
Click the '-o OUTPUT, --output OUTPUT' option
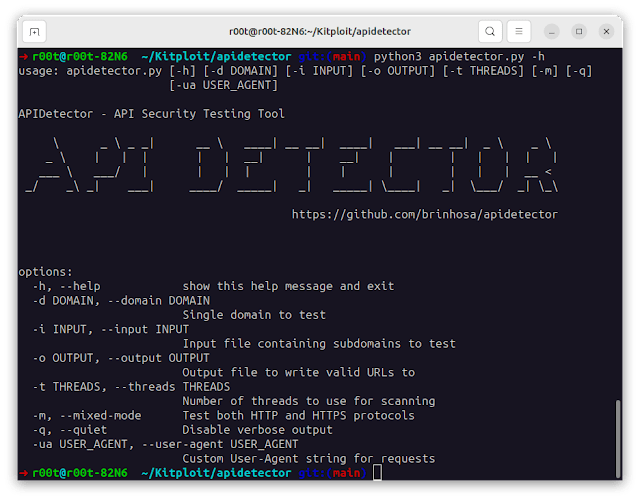click(x=121, y=358)
